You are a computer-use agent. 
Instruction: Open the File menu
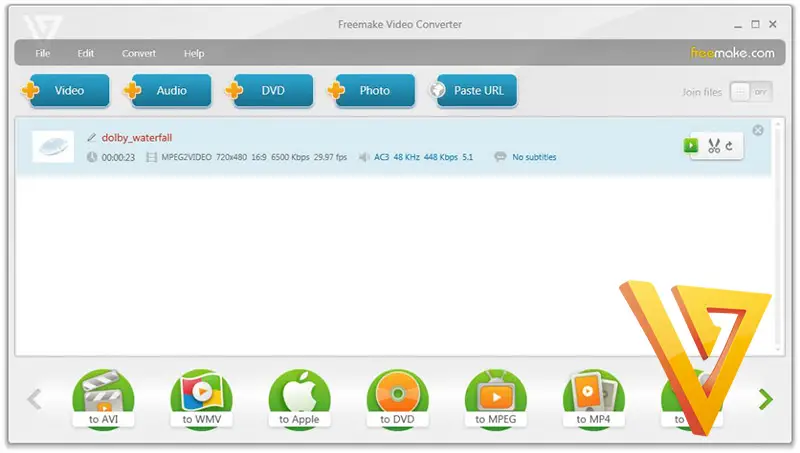click(43, 53)
